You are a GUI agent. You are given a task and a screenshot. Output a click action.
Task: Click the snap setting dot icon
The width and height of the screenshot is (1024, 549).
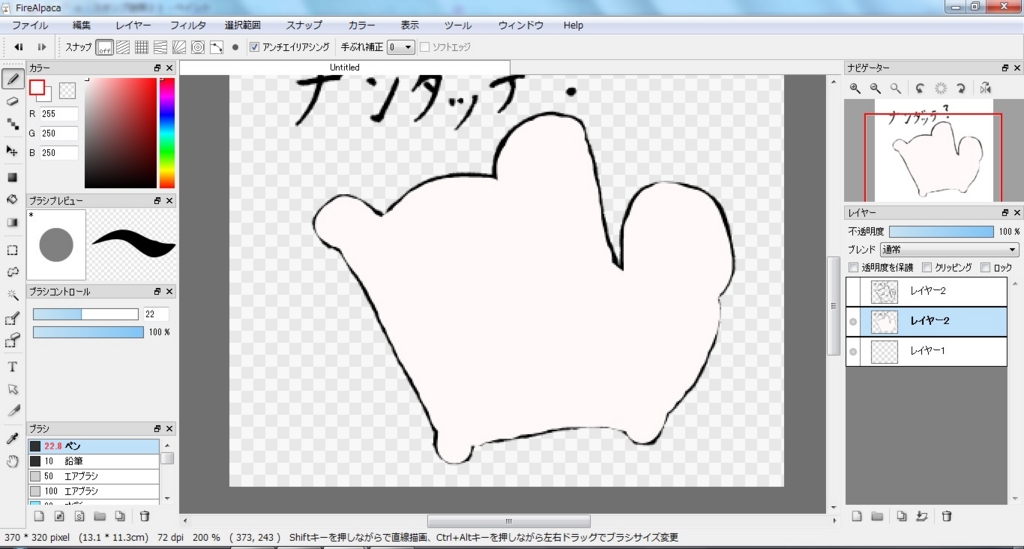point(235,47)
